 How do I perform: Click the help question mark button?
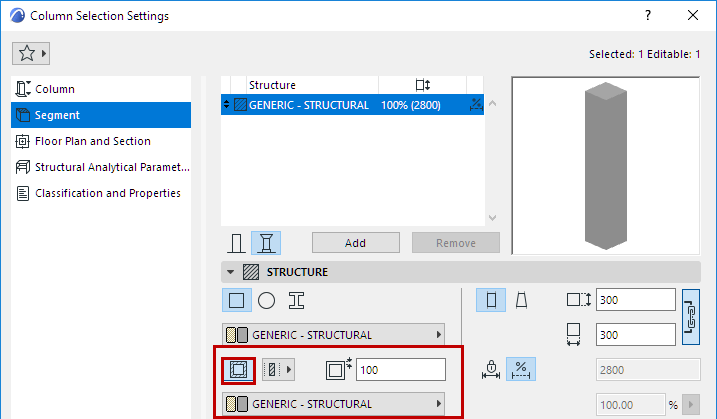coord(648,15)
